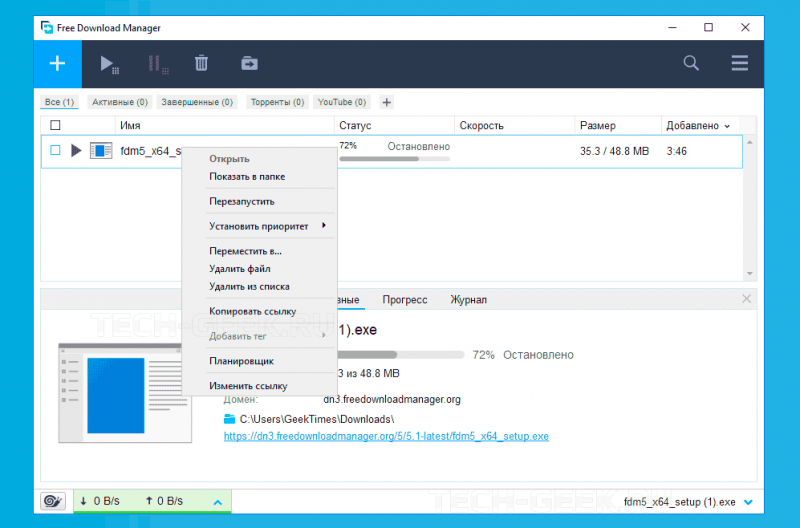Select the Торренты (0) filter tab
The image size is (800, 528).
point(277,102)
